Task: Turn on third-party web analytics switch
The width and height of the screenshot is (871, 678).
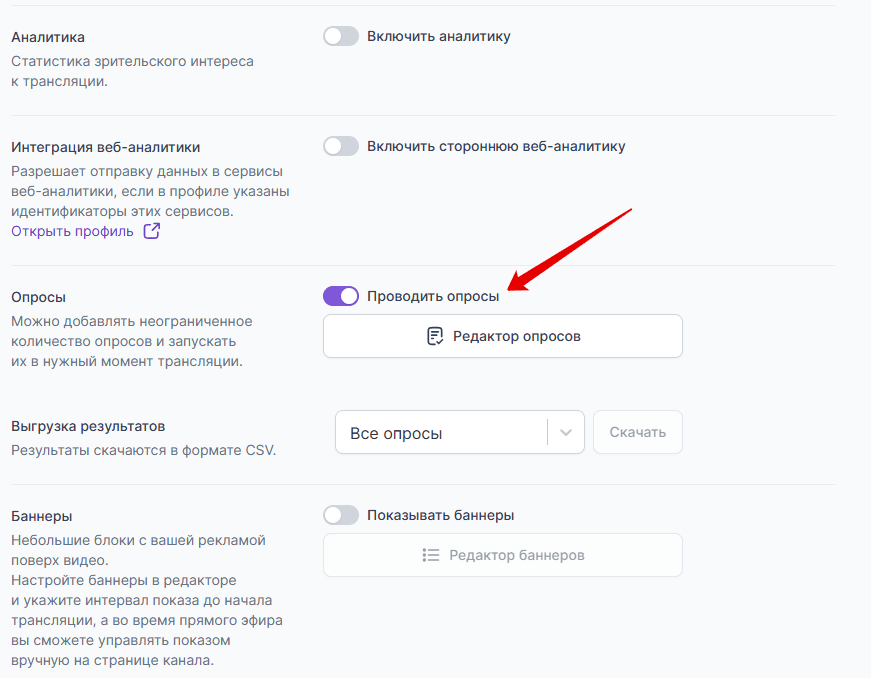Action: click(340, 146)
